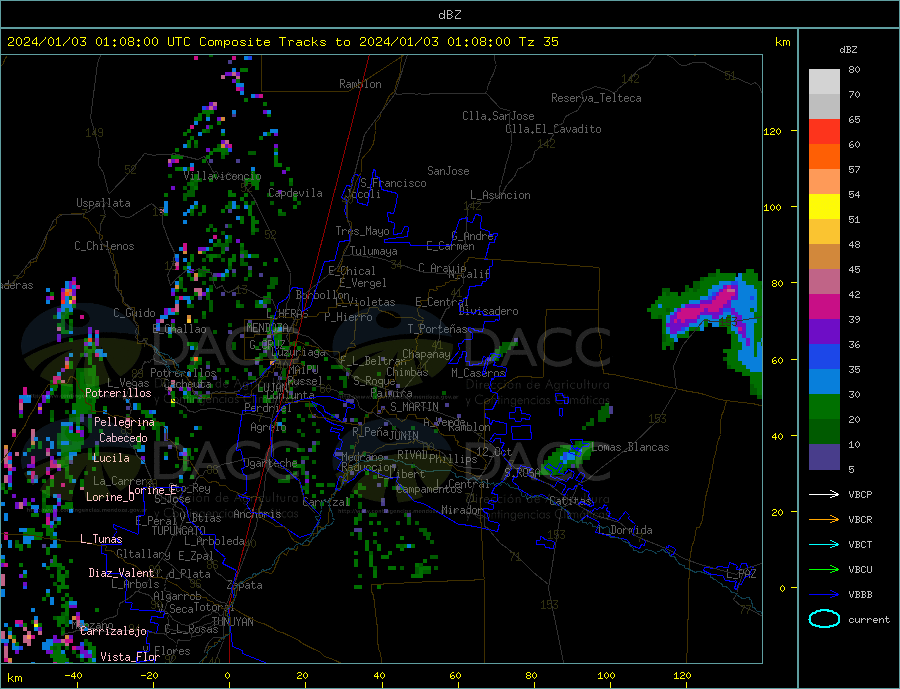Image resolution: width=900 pixels, height=689 pixels.
Task: Click the blue VBBB arrow in the legend
Action: (824, 594)
